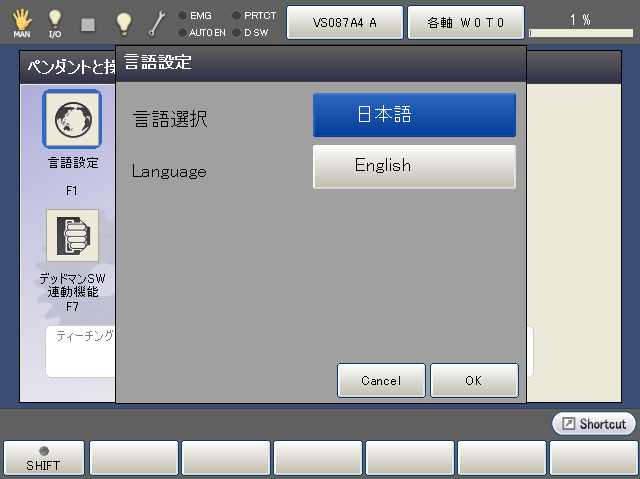This screenshot has height=479, width=640.
Task: Choose English as the language
Action: tap(414, 166)
